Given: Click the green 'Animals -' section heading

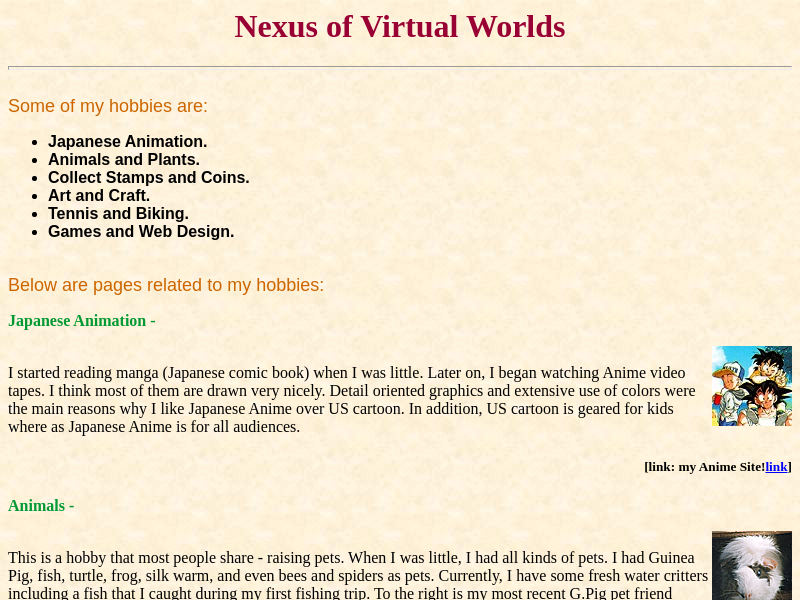Looking at the screenshot, I should [x=41, y=506].
